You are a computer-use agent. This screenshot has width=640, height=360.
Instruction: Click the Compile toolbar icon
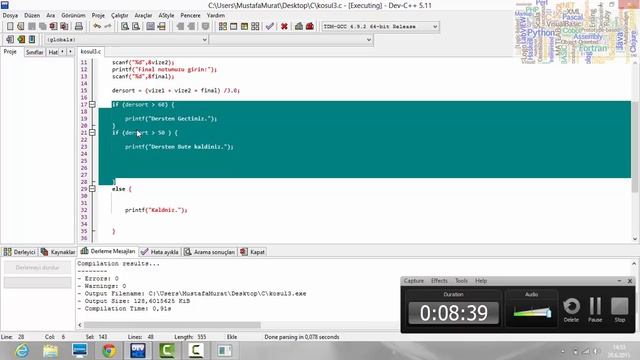coord(222,27)
